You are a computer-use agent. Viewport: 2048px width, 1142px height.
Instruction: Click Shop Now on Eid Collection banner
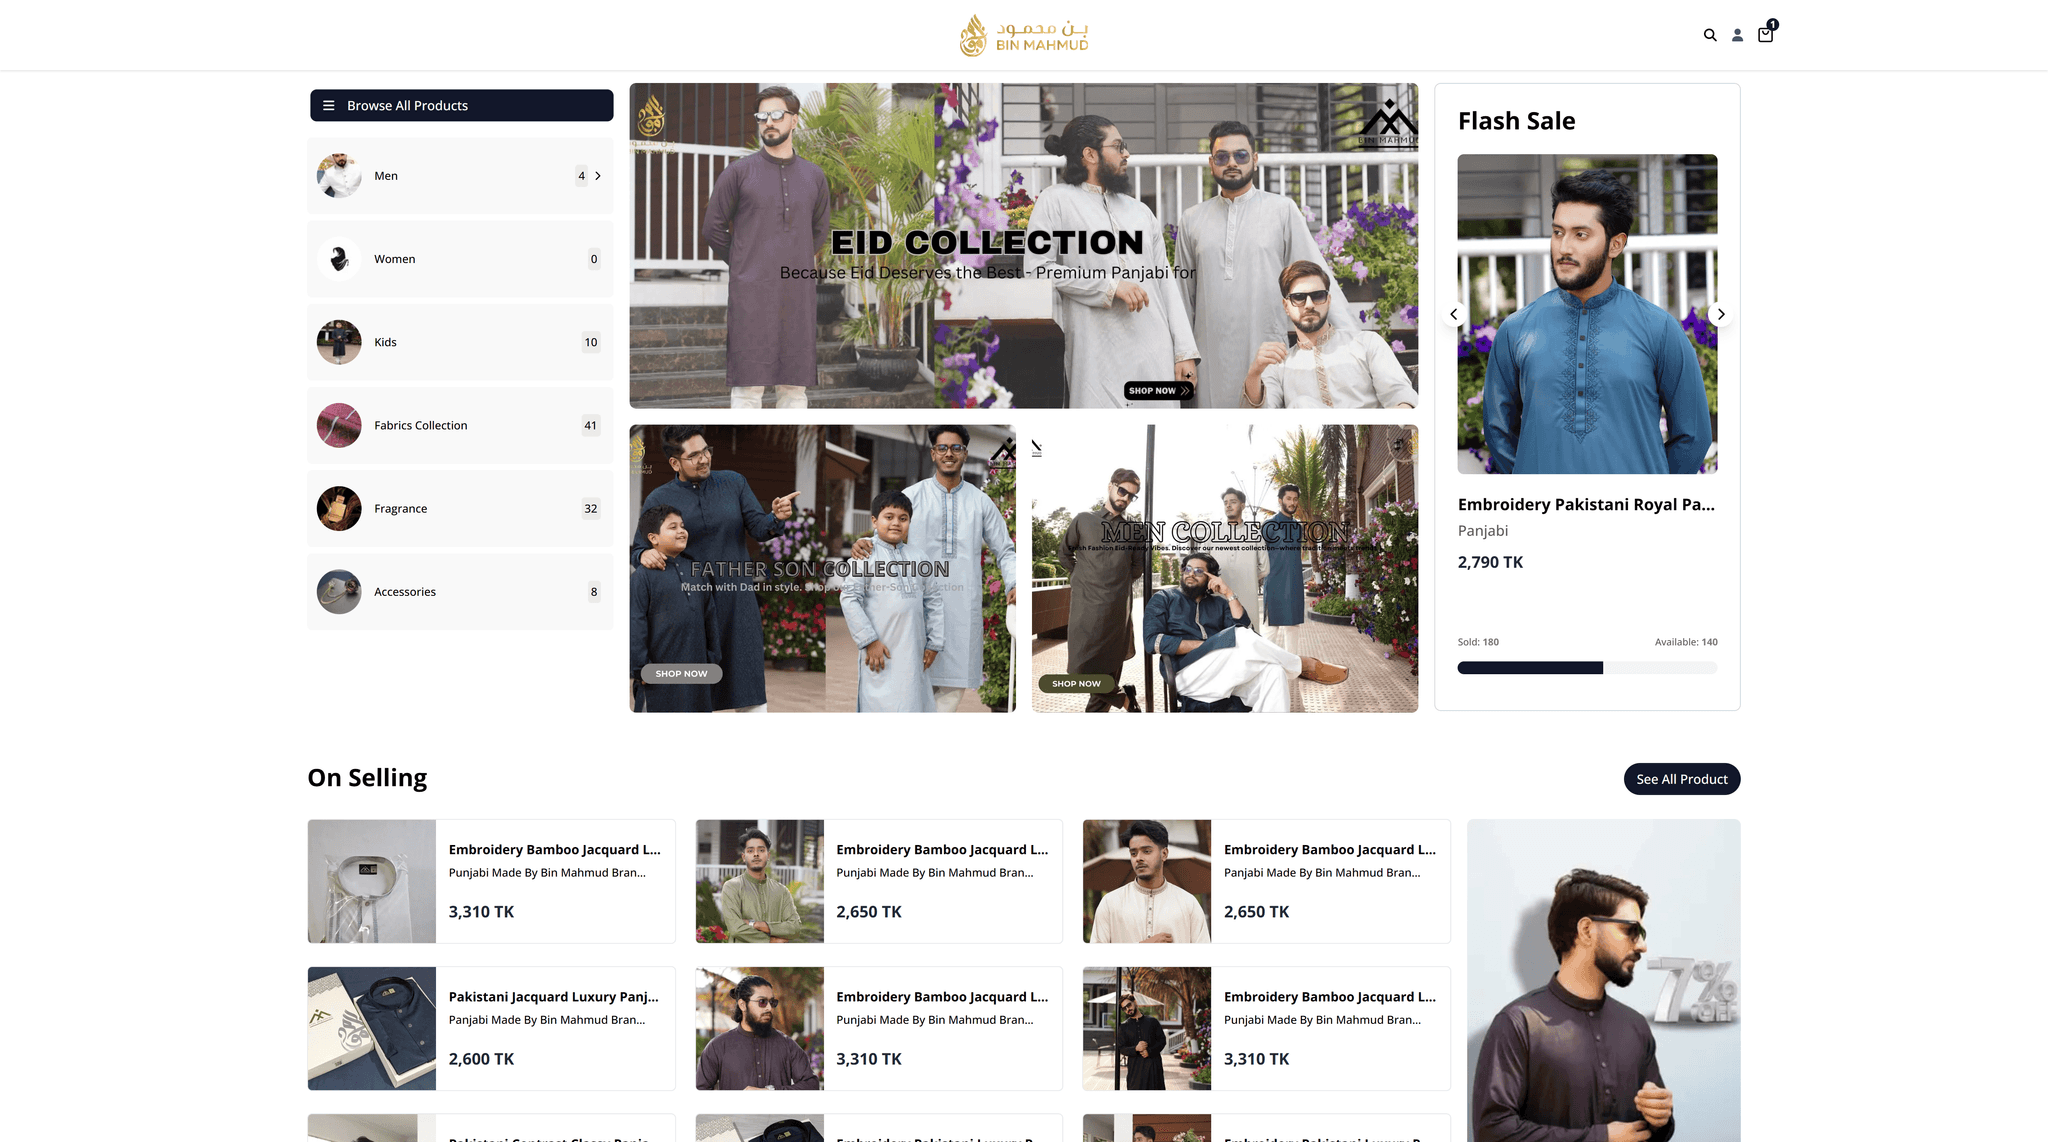(x=1158, y=391)
